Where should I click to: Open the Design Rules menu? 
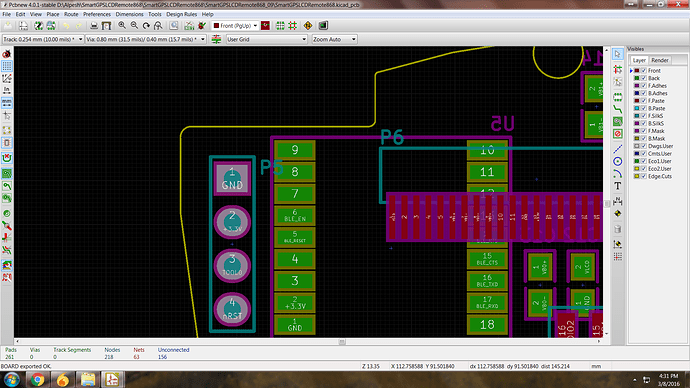[x=181, y=14]
